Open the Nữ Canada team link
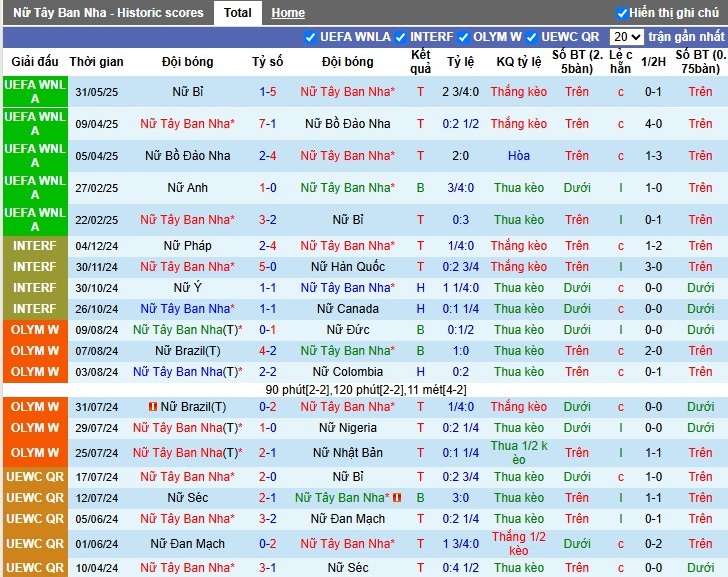The width and height of the screenshot is (728, 577). coord(348,309)
